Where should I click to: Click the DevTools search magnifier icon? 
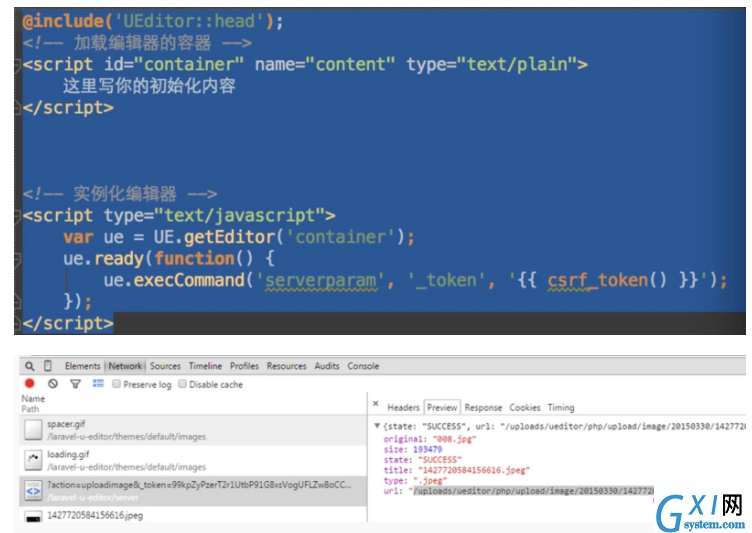coord(30,366)
